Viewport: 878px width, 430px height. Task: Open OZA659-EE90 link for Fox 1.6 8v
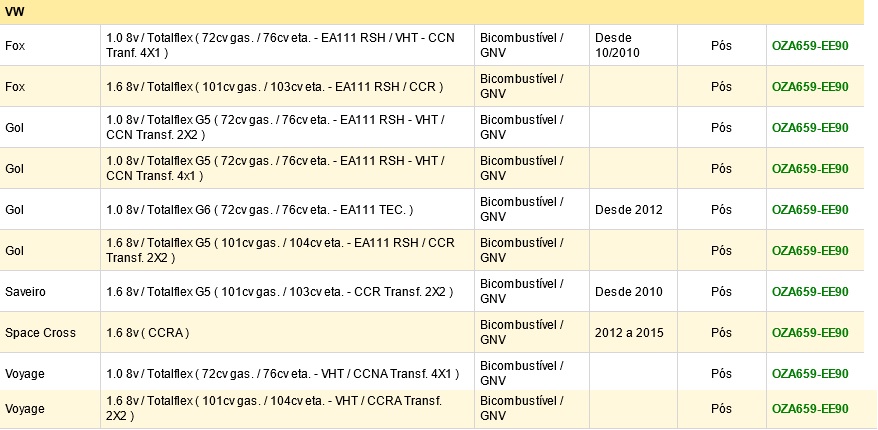pos(810,87)
